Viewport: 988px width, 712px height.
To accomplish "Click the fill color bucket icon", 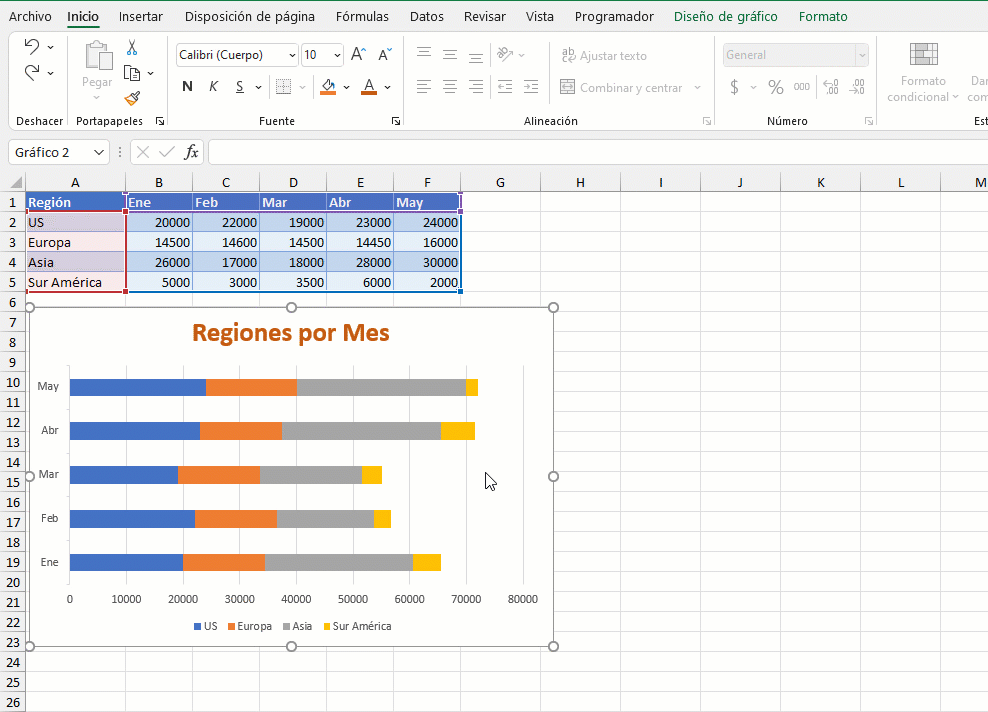I will click(328, 87).
